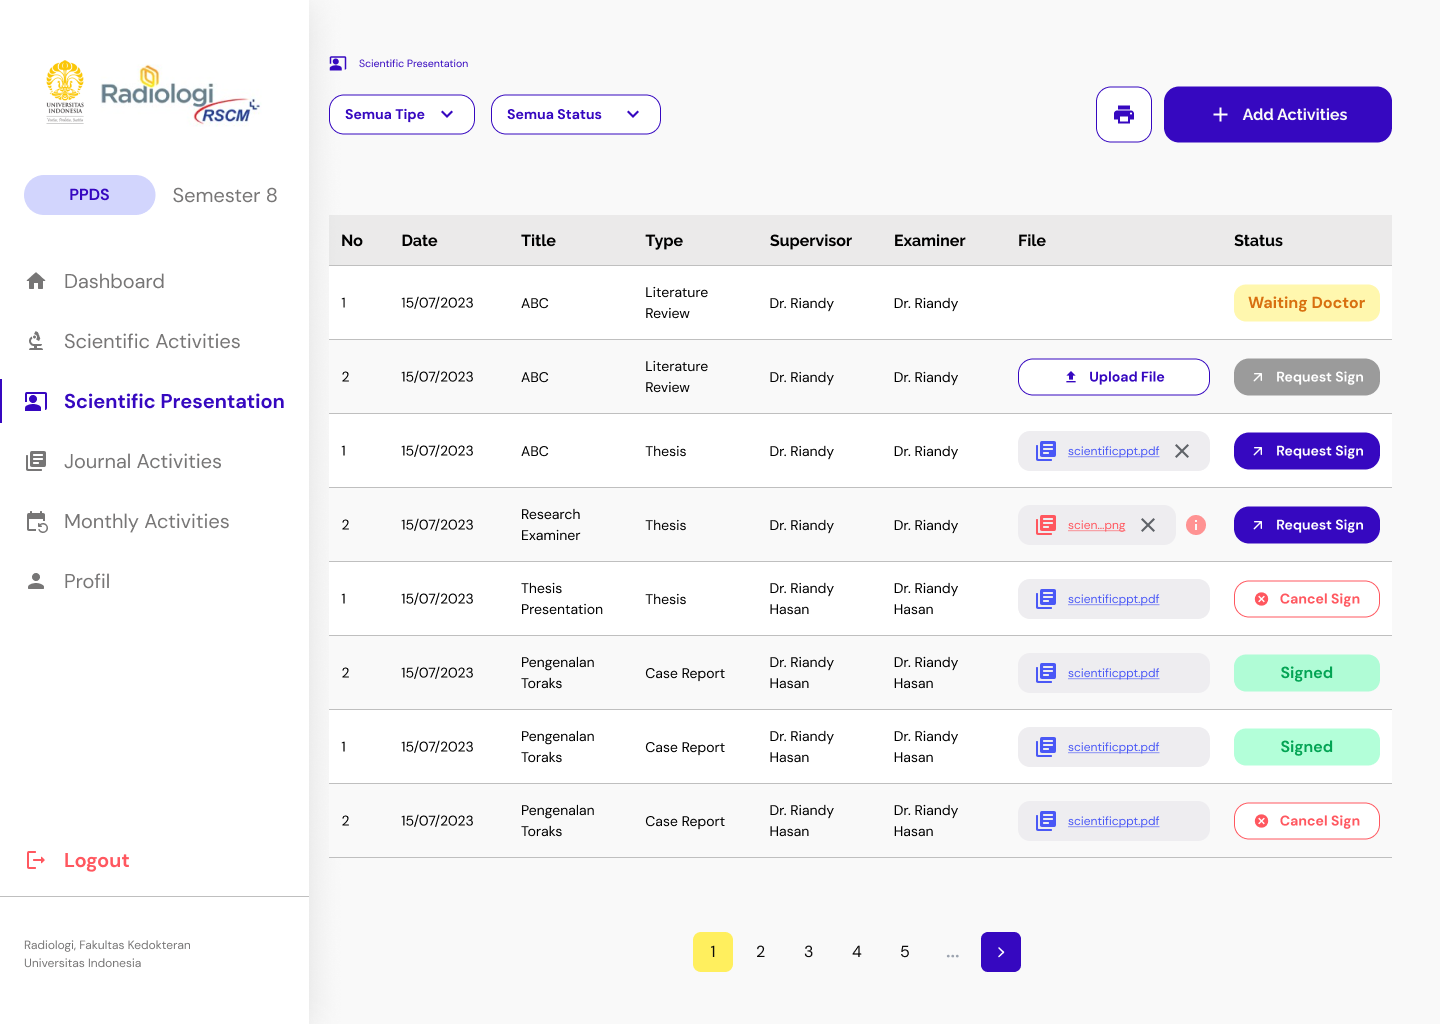
Task: Select pagination page 3
Action: [808, 951]
